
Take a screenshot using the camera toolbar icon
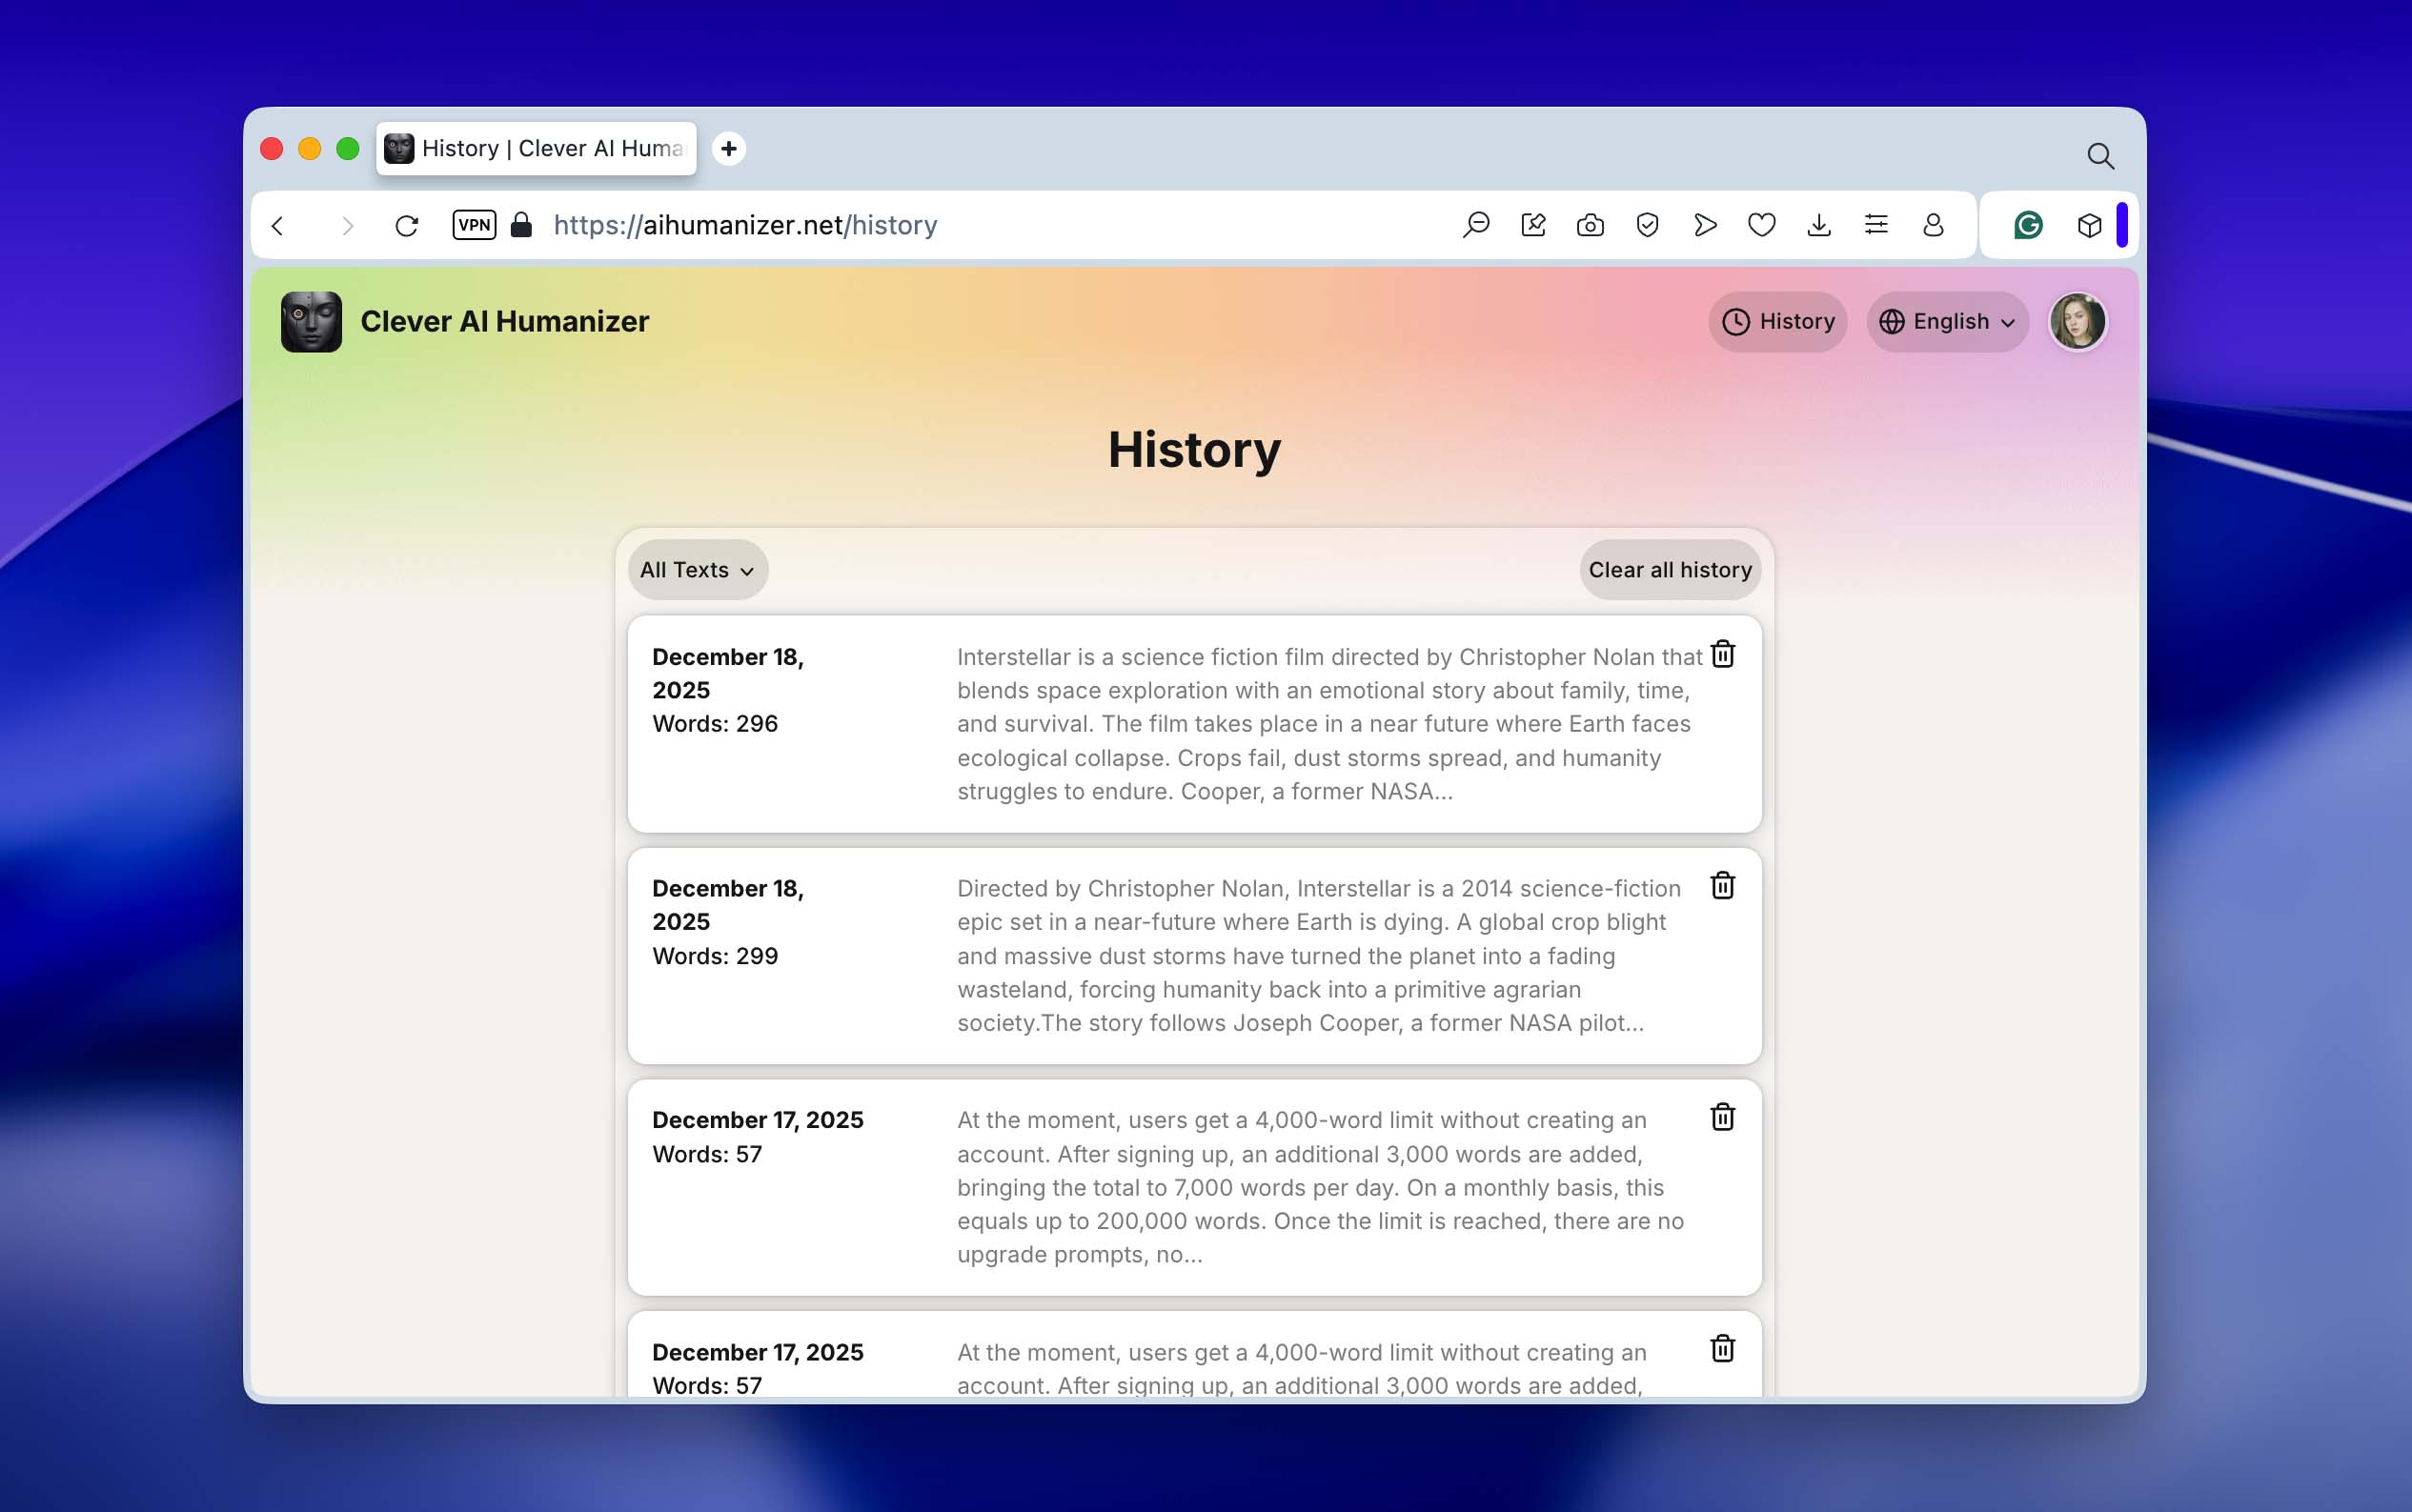(1590, 225)
